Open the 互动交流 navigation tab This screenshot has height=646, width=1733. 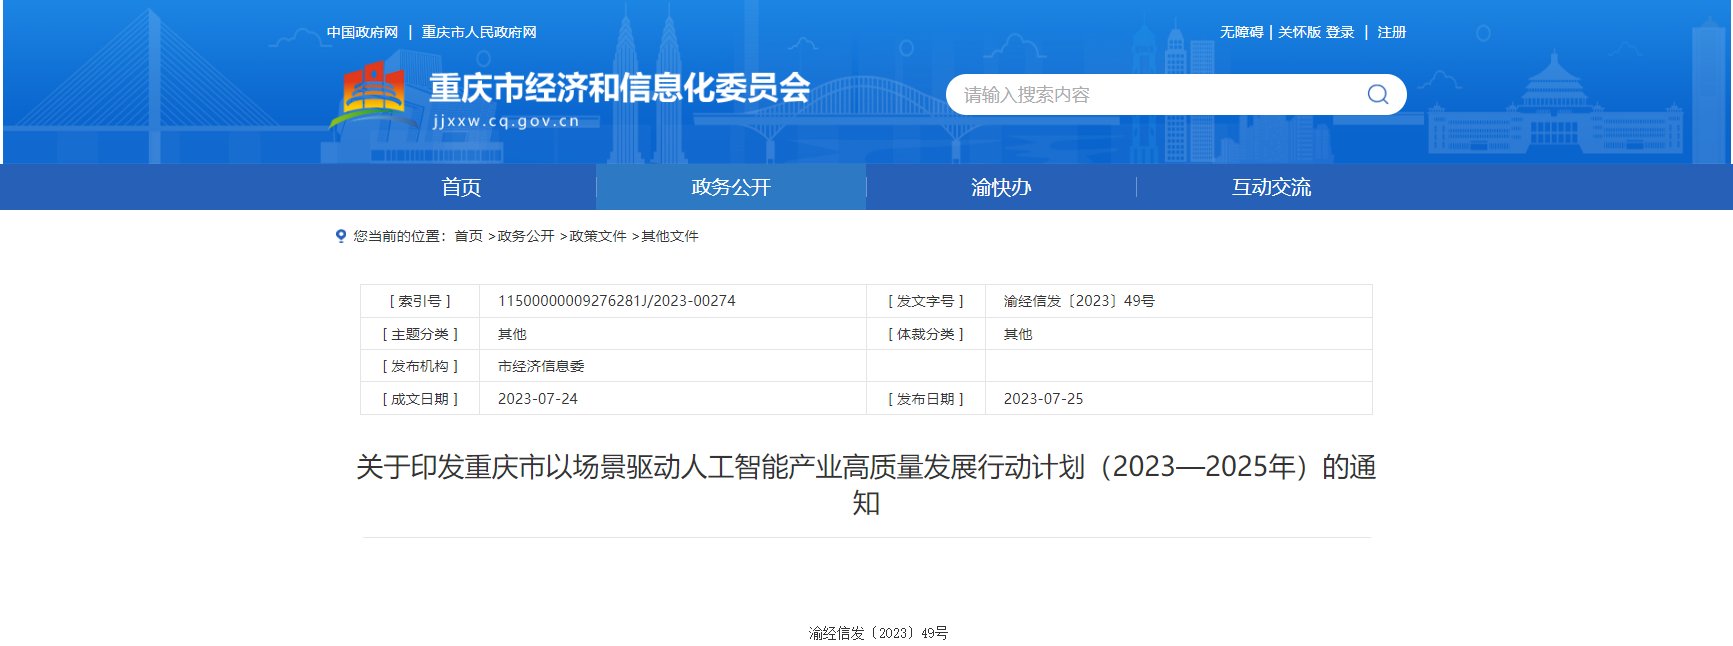(x=1271, y=187)
